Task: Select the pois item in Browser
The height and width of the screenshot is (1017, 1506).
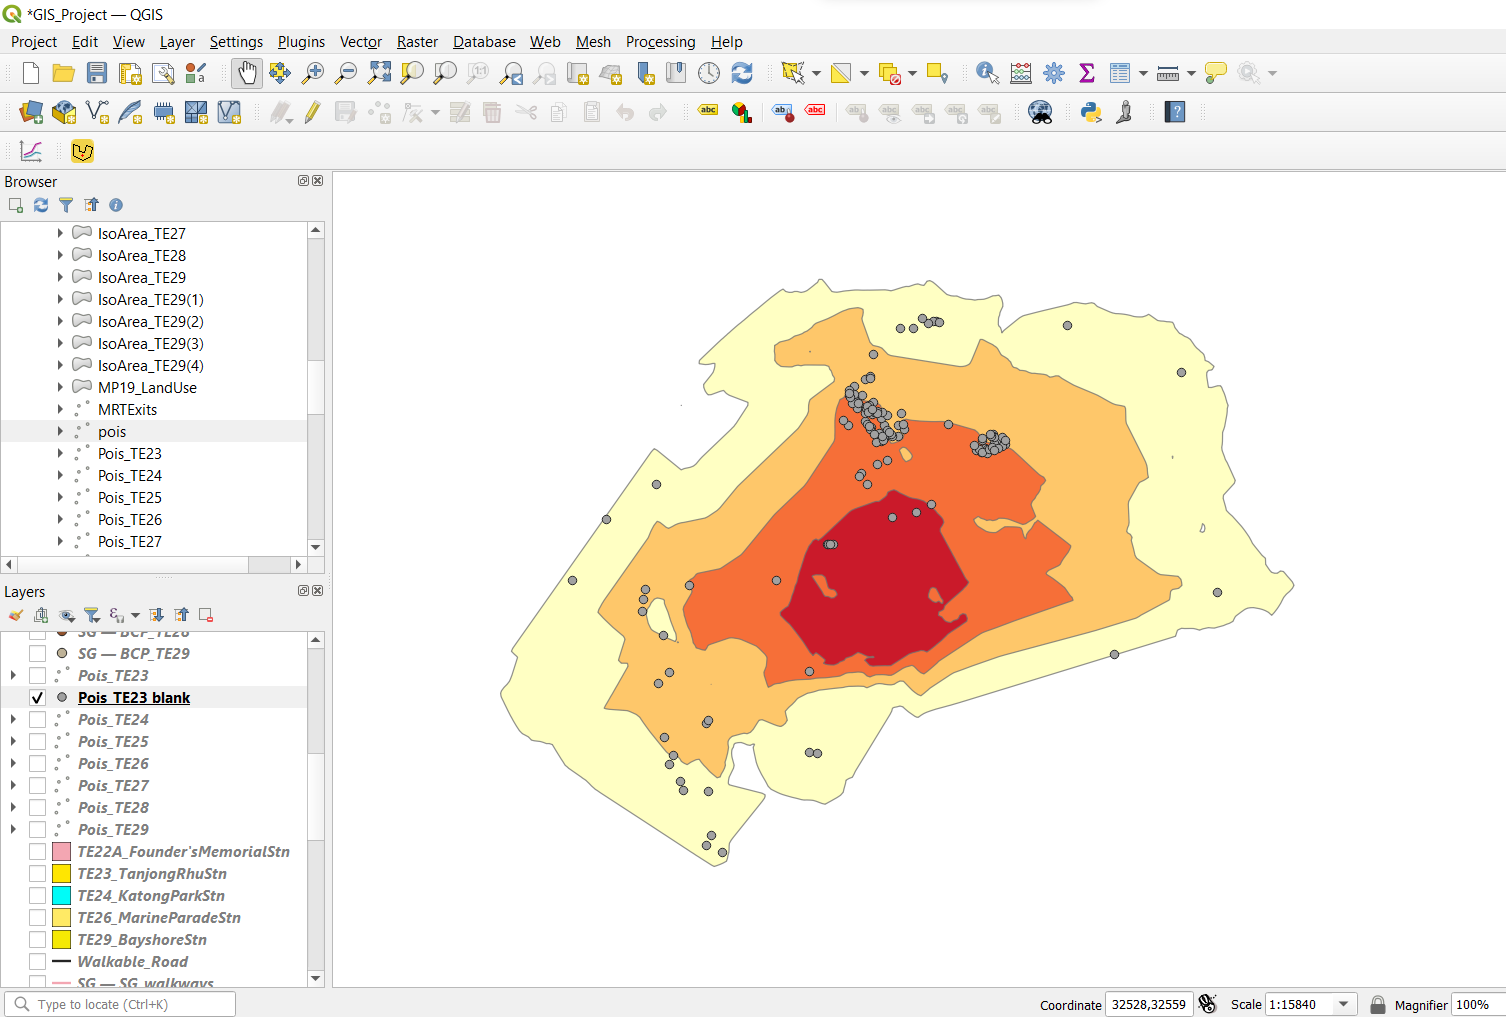Action: (112, 432)
